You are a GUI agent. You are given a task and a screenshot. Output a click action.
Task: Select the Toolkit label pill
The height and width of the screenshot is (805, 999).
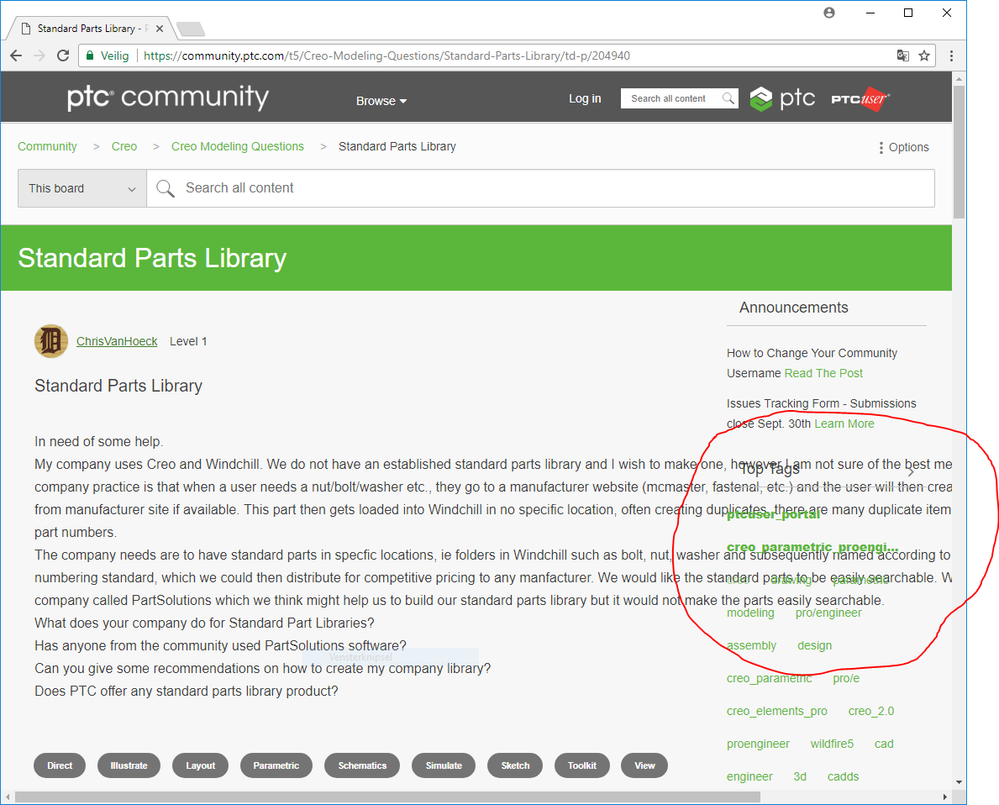pos(582,766)
